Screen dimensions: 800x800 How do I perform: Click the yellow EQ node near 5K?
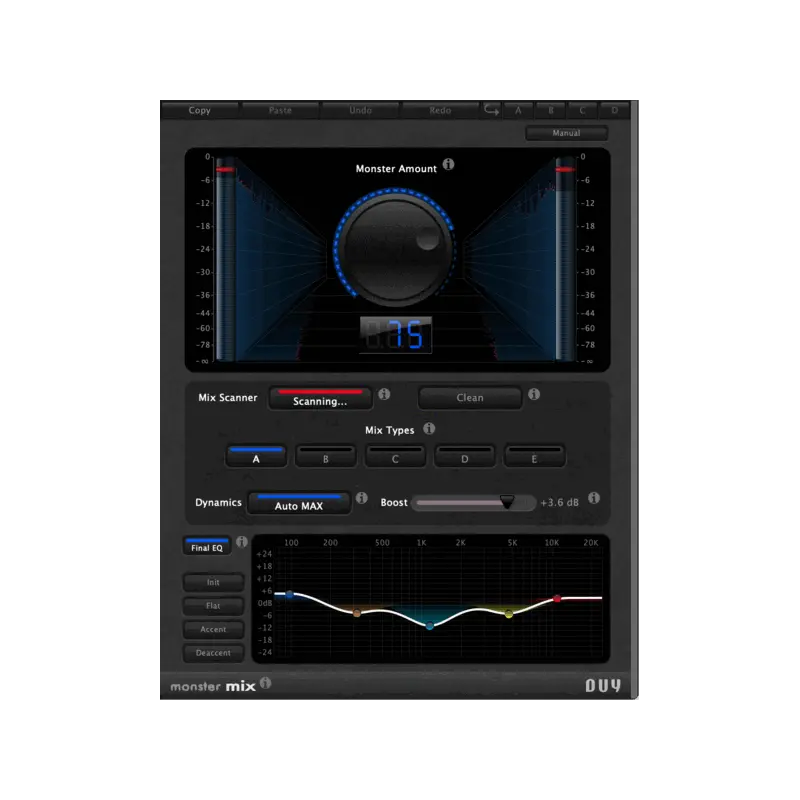(509, 614)
